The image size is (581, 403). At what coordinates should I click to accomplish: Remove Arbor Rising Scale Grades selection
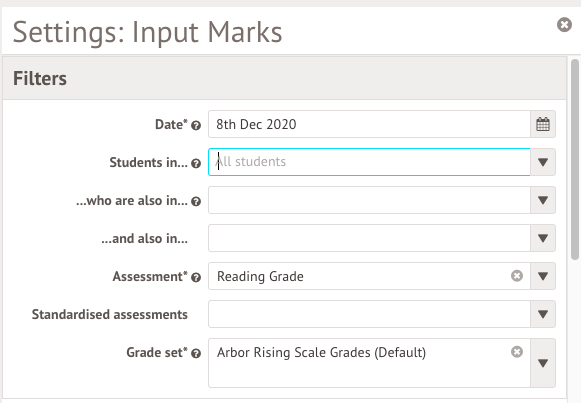[517, 352]
